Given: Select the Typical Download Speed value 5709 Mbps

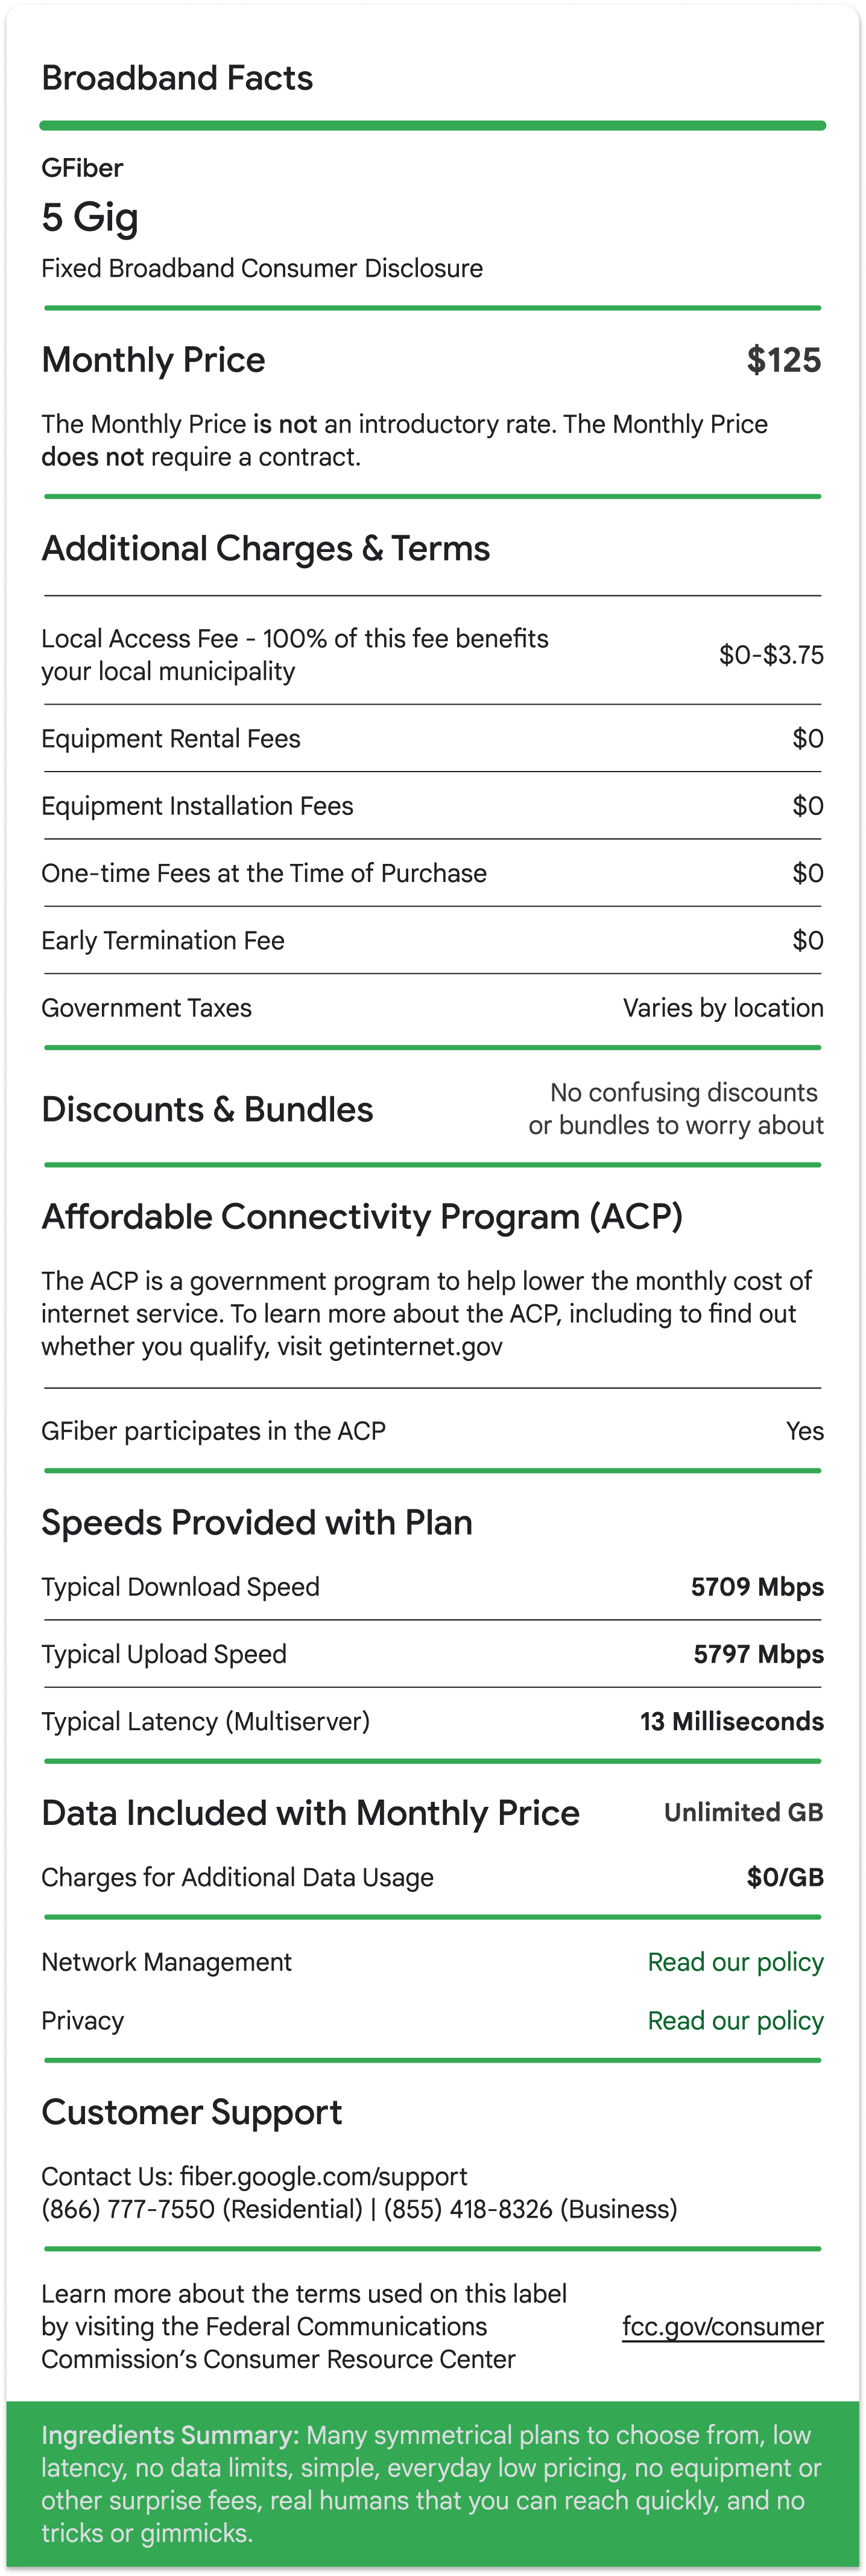Looking at the screenshot, I should [x=757, y=1587].
